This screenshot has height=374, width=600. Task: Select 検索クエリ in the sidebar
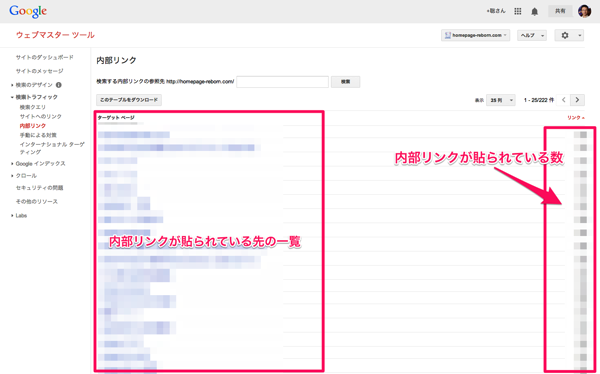tap(33, 107)
